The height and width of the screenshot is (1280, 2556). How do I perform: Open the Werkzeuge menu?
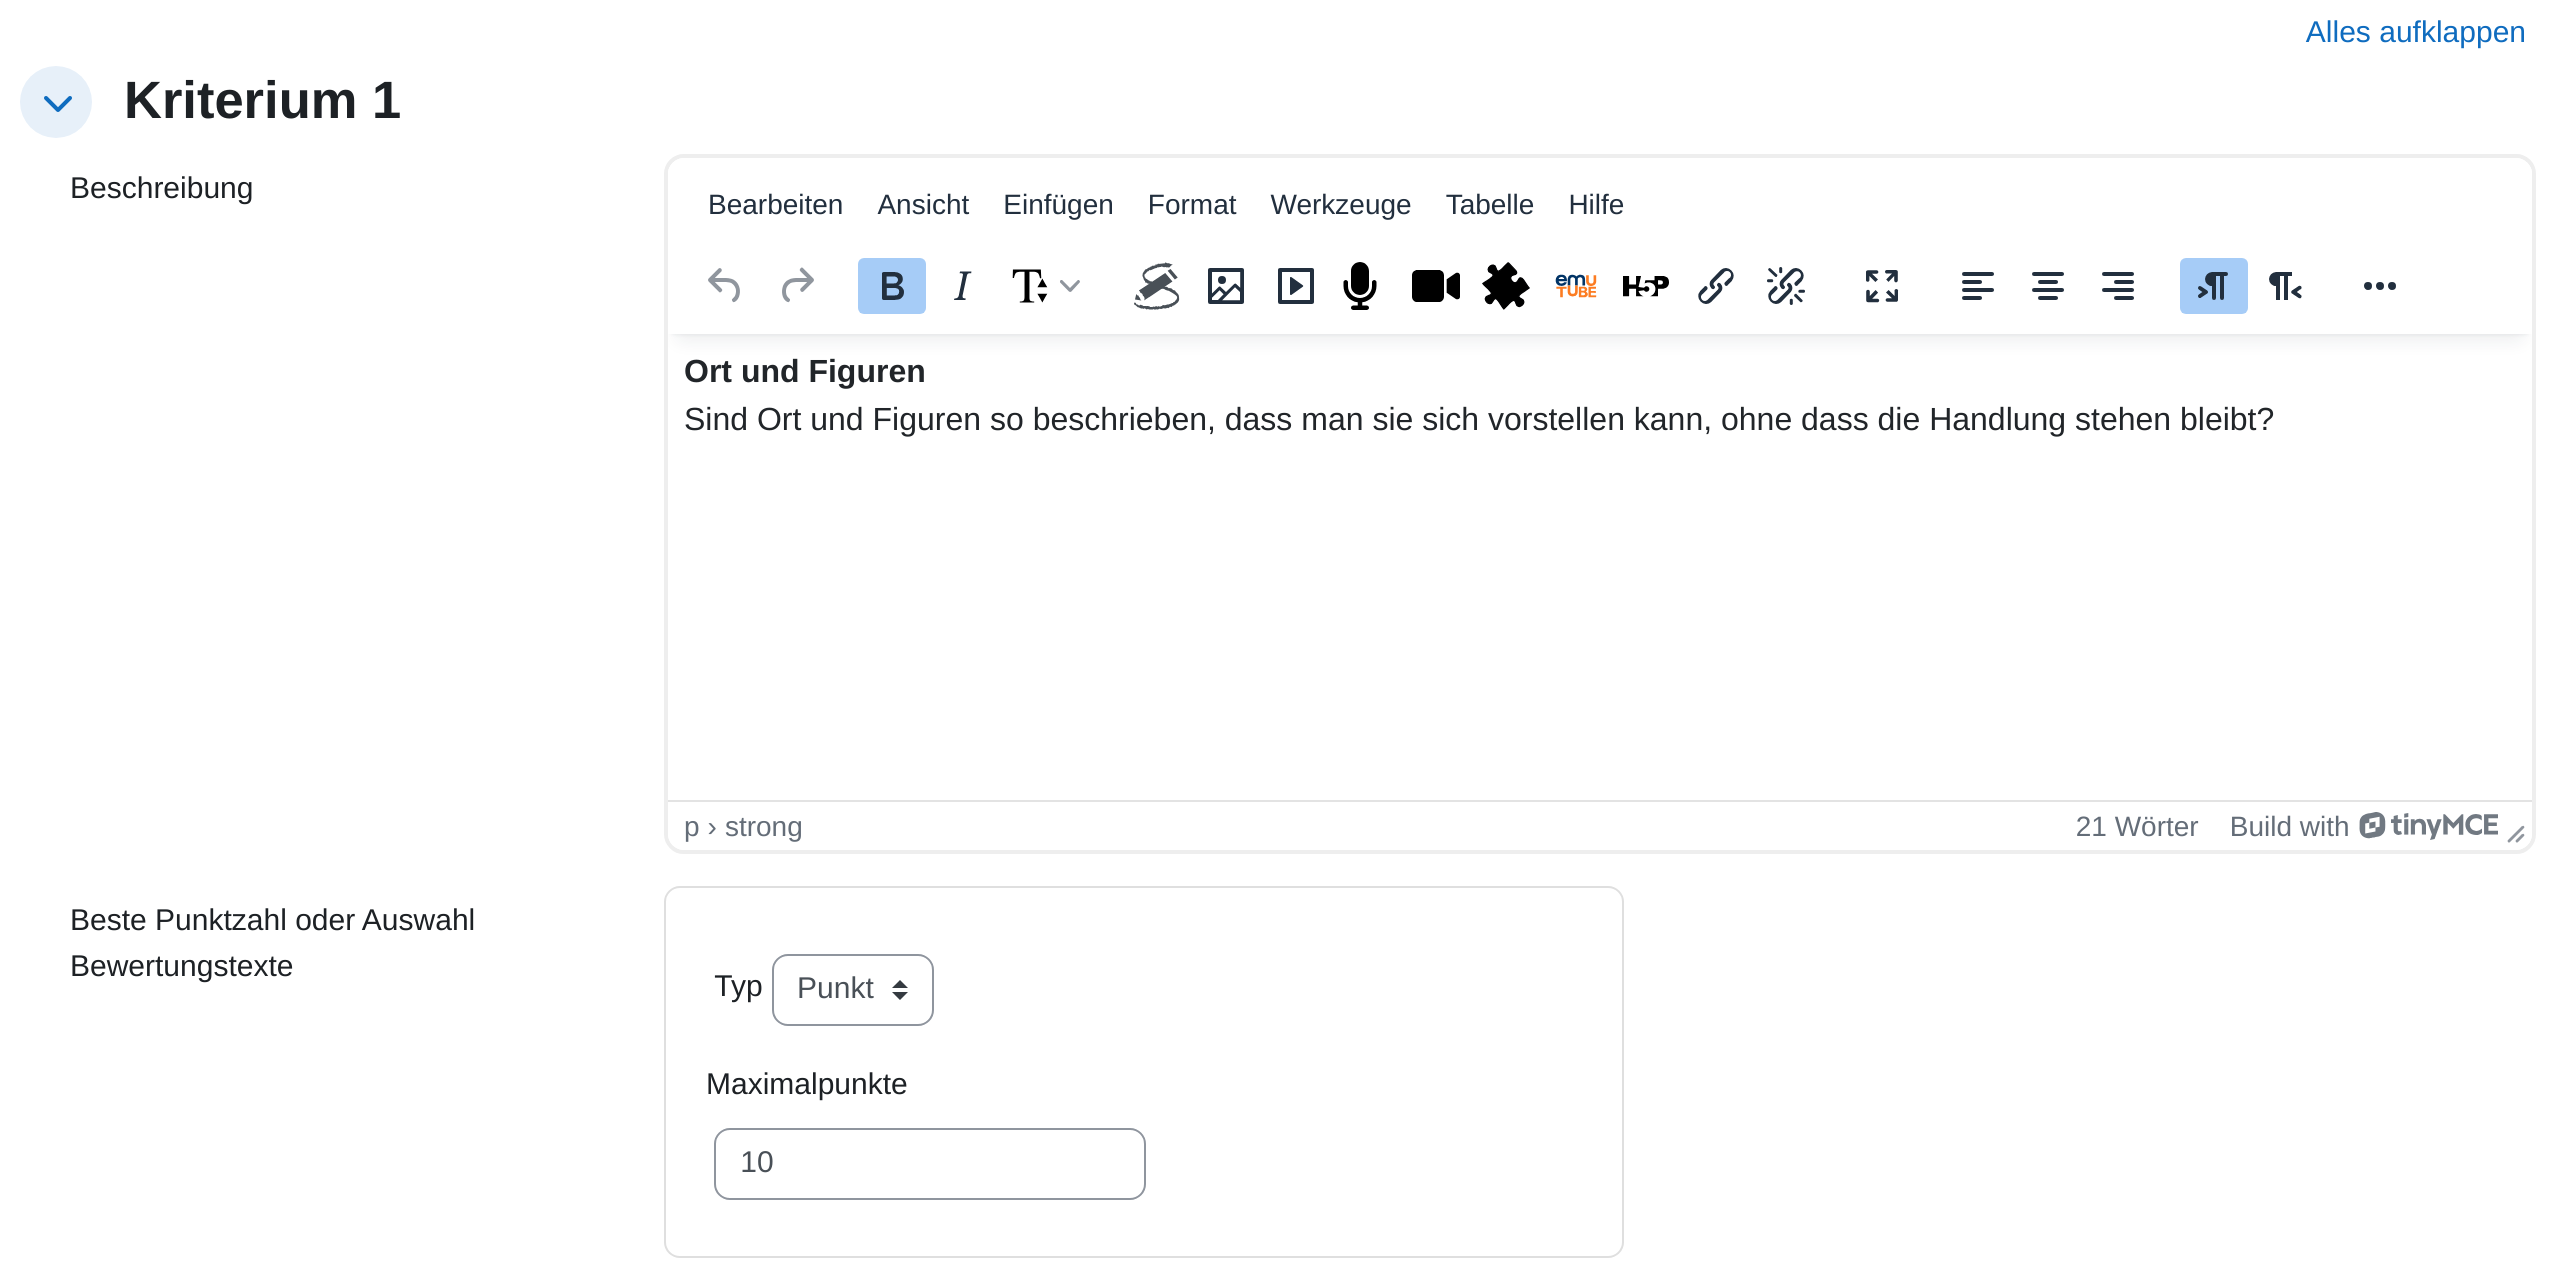click(x=1340, y=204)
